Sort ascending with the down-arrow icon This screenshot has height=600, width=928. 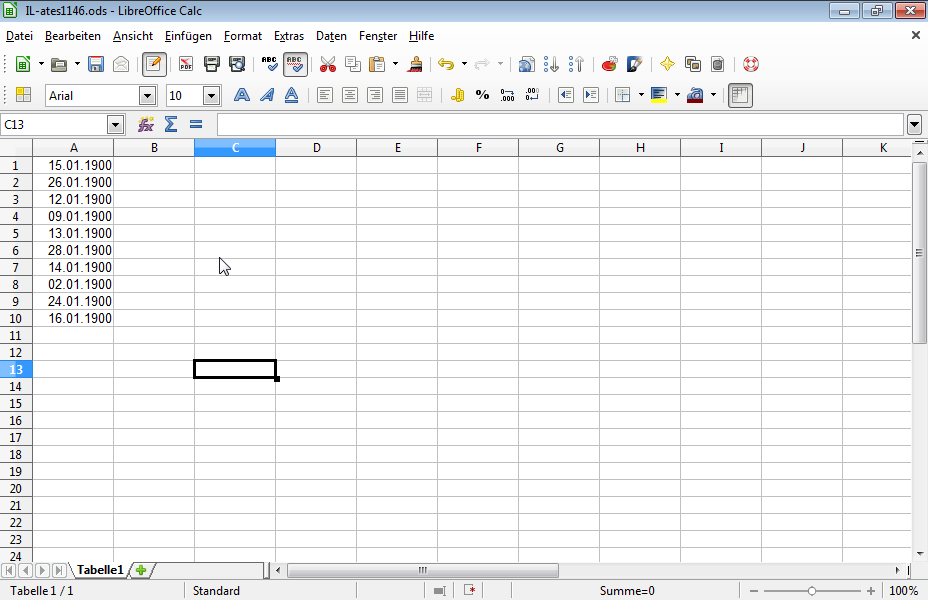coord(551,64)
